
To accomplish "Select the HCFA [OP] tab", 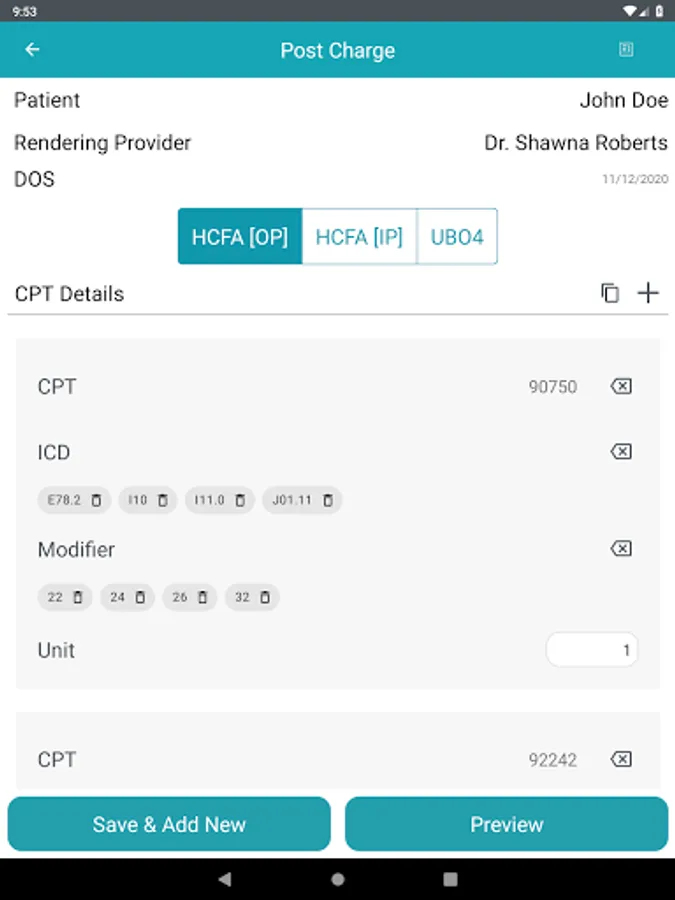I will (240, 237).
